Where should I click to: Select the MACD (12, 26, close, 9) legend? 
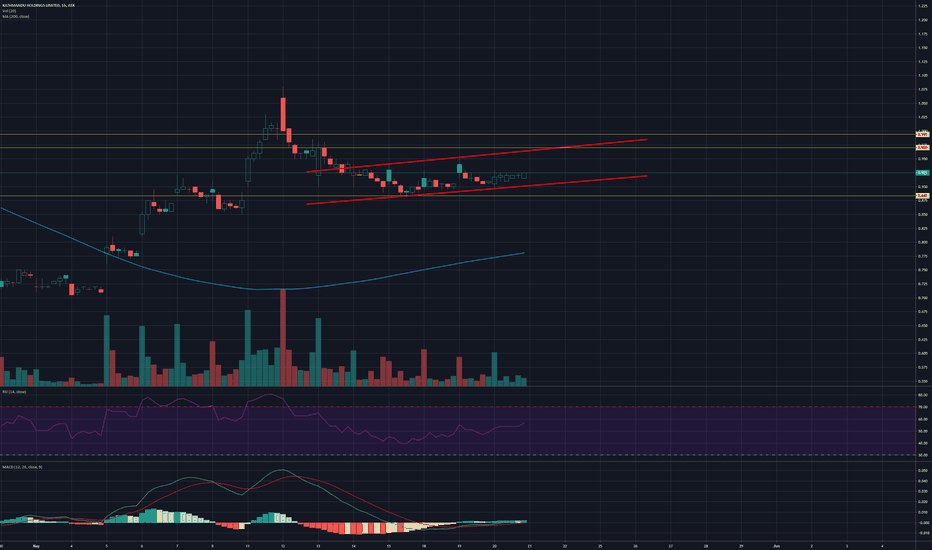22,467
